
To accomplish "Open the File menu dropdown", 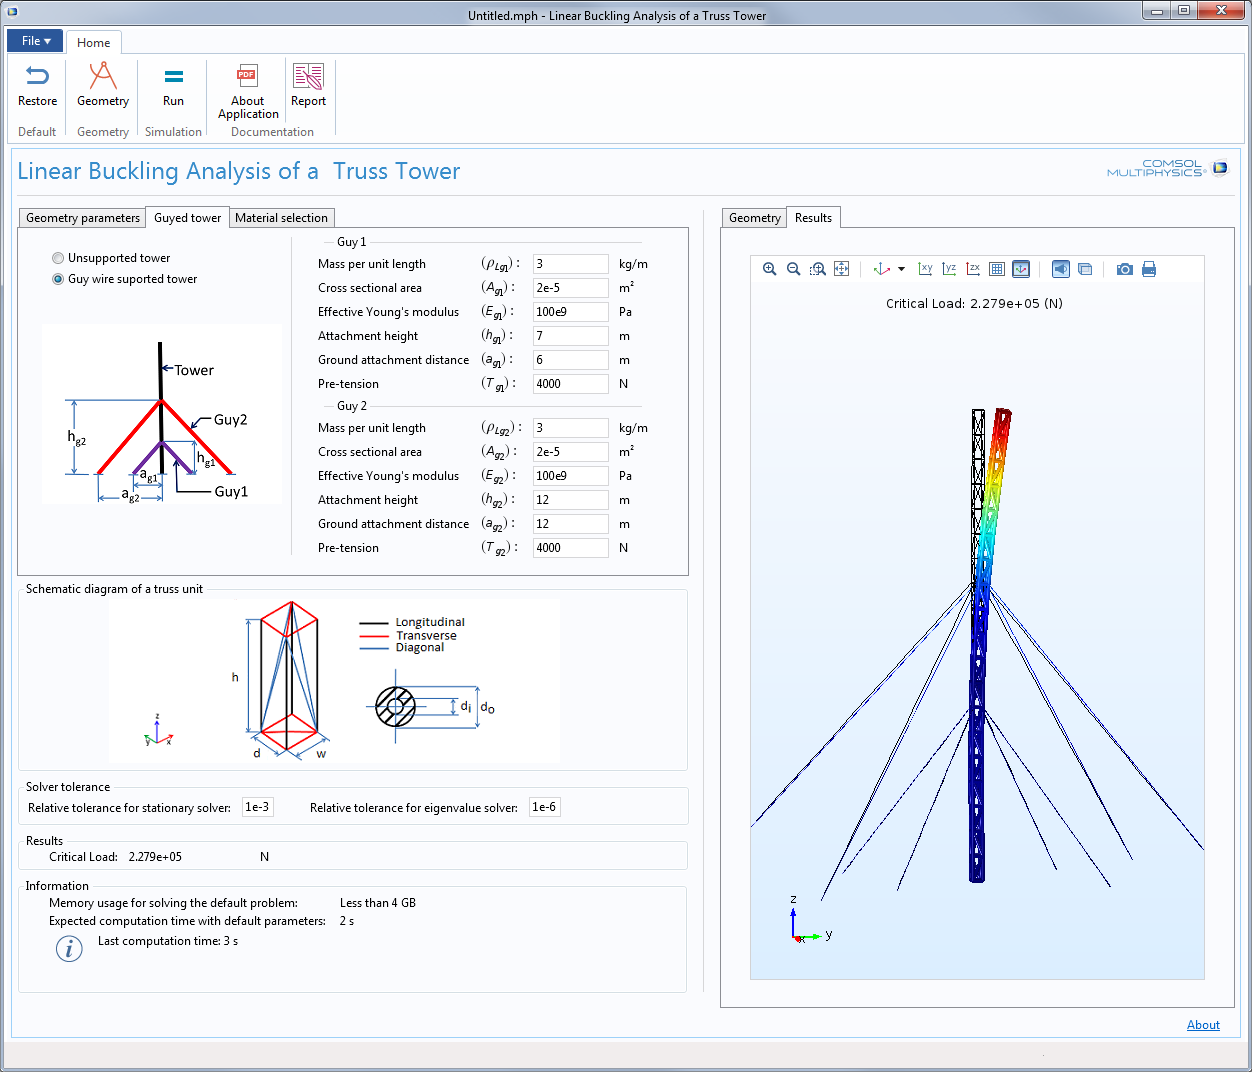I will [35, 41].
